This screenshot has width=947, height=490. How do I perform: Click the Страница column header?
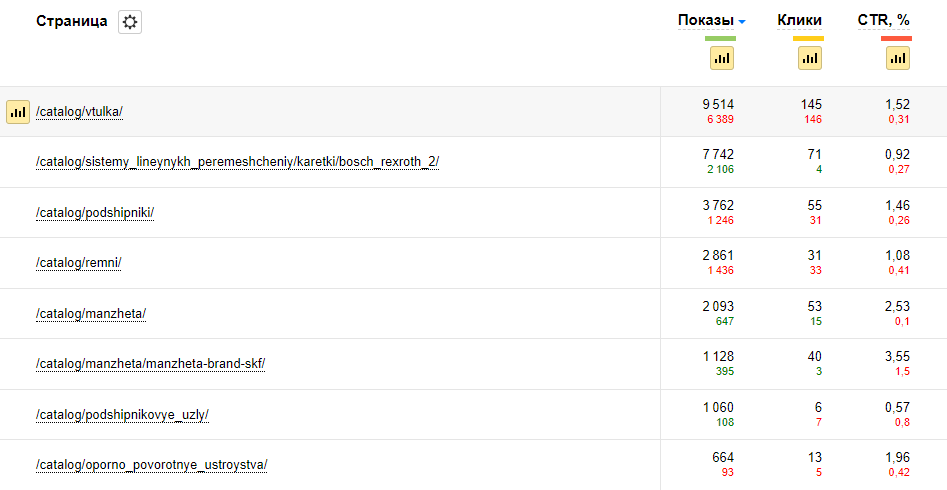[x=71, y=21]
